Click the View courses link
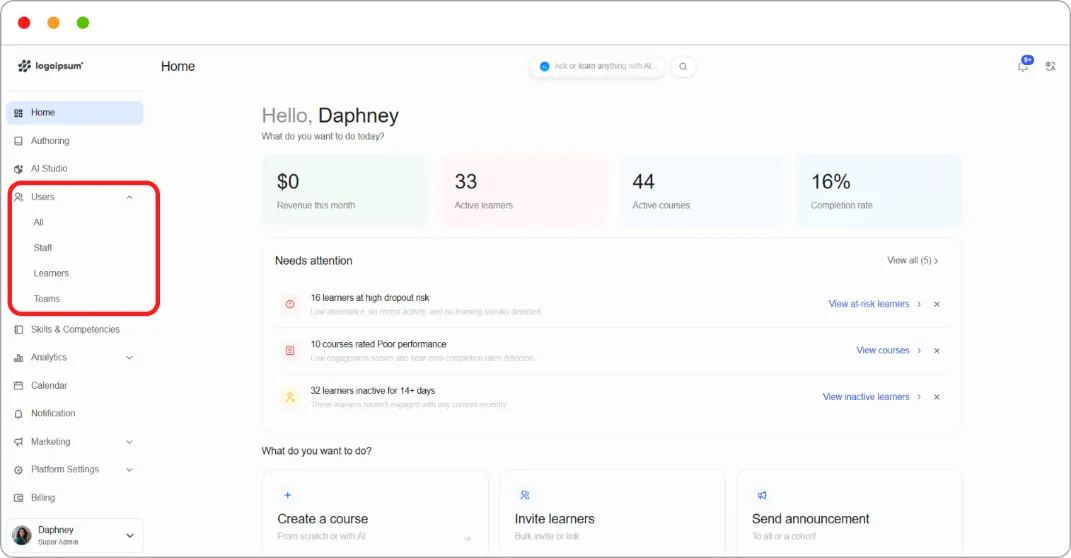Image resolution: width=1071 pixels, height=558 pixels. tap(889, 350)
